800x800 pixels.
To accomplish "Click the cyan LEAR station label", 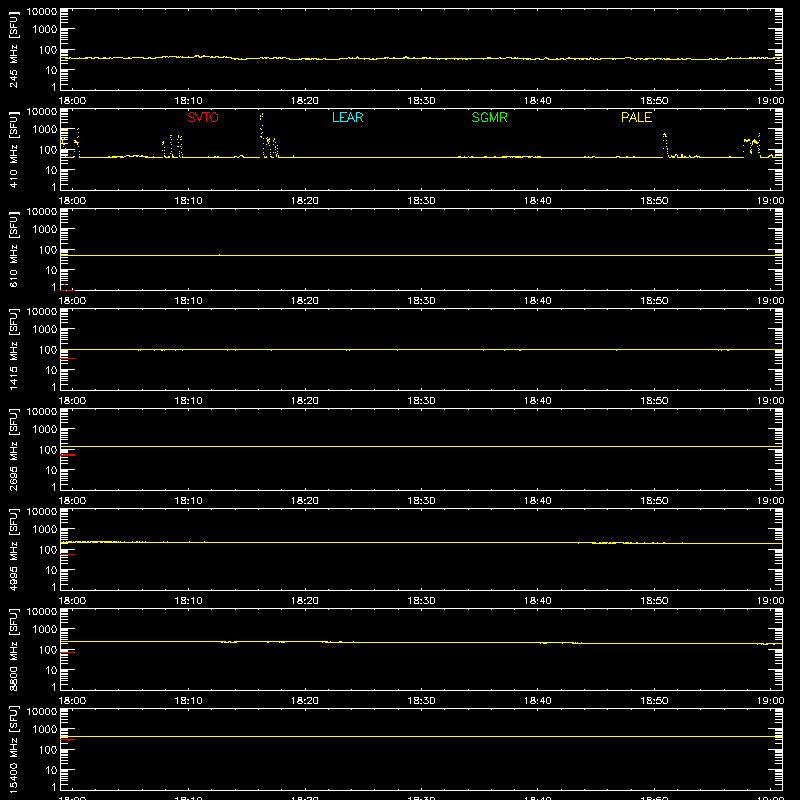I will 347,117.
